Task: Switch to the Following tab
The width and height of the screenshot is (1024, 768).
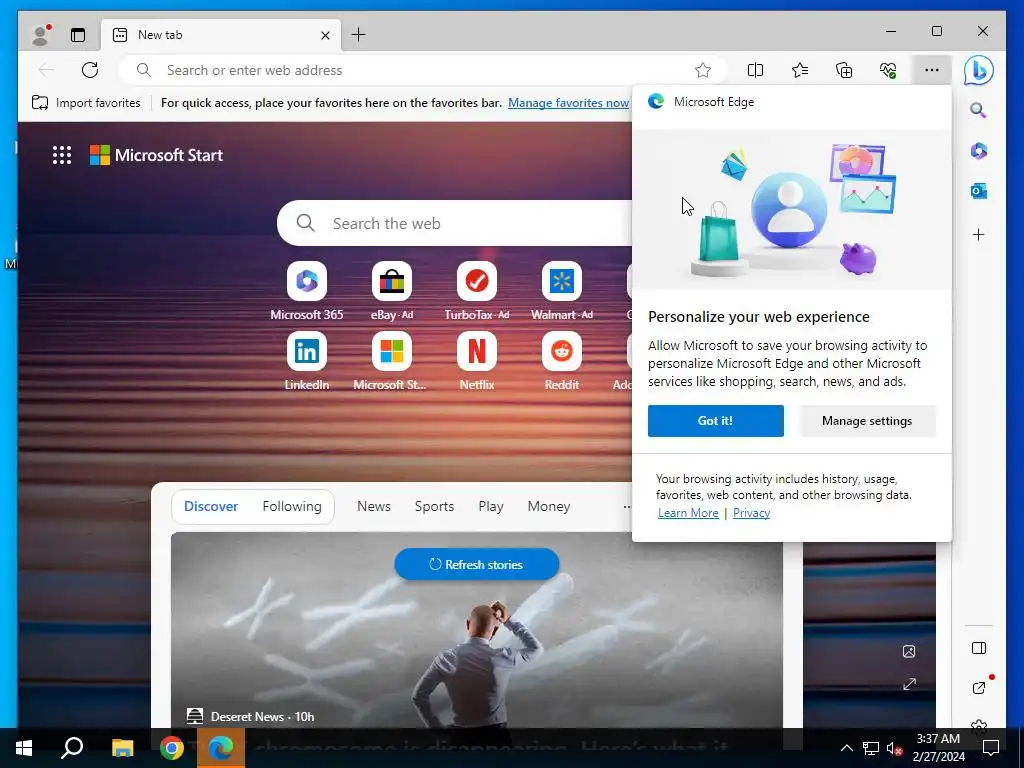Action: point(292,506)
